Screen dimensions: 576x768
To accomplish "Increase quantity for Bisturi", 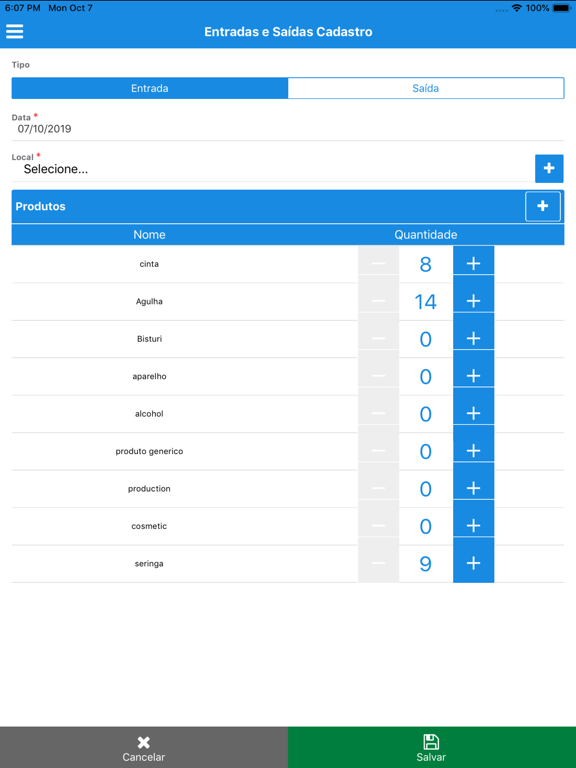I will pyautogui.click(x=473, y=339).
